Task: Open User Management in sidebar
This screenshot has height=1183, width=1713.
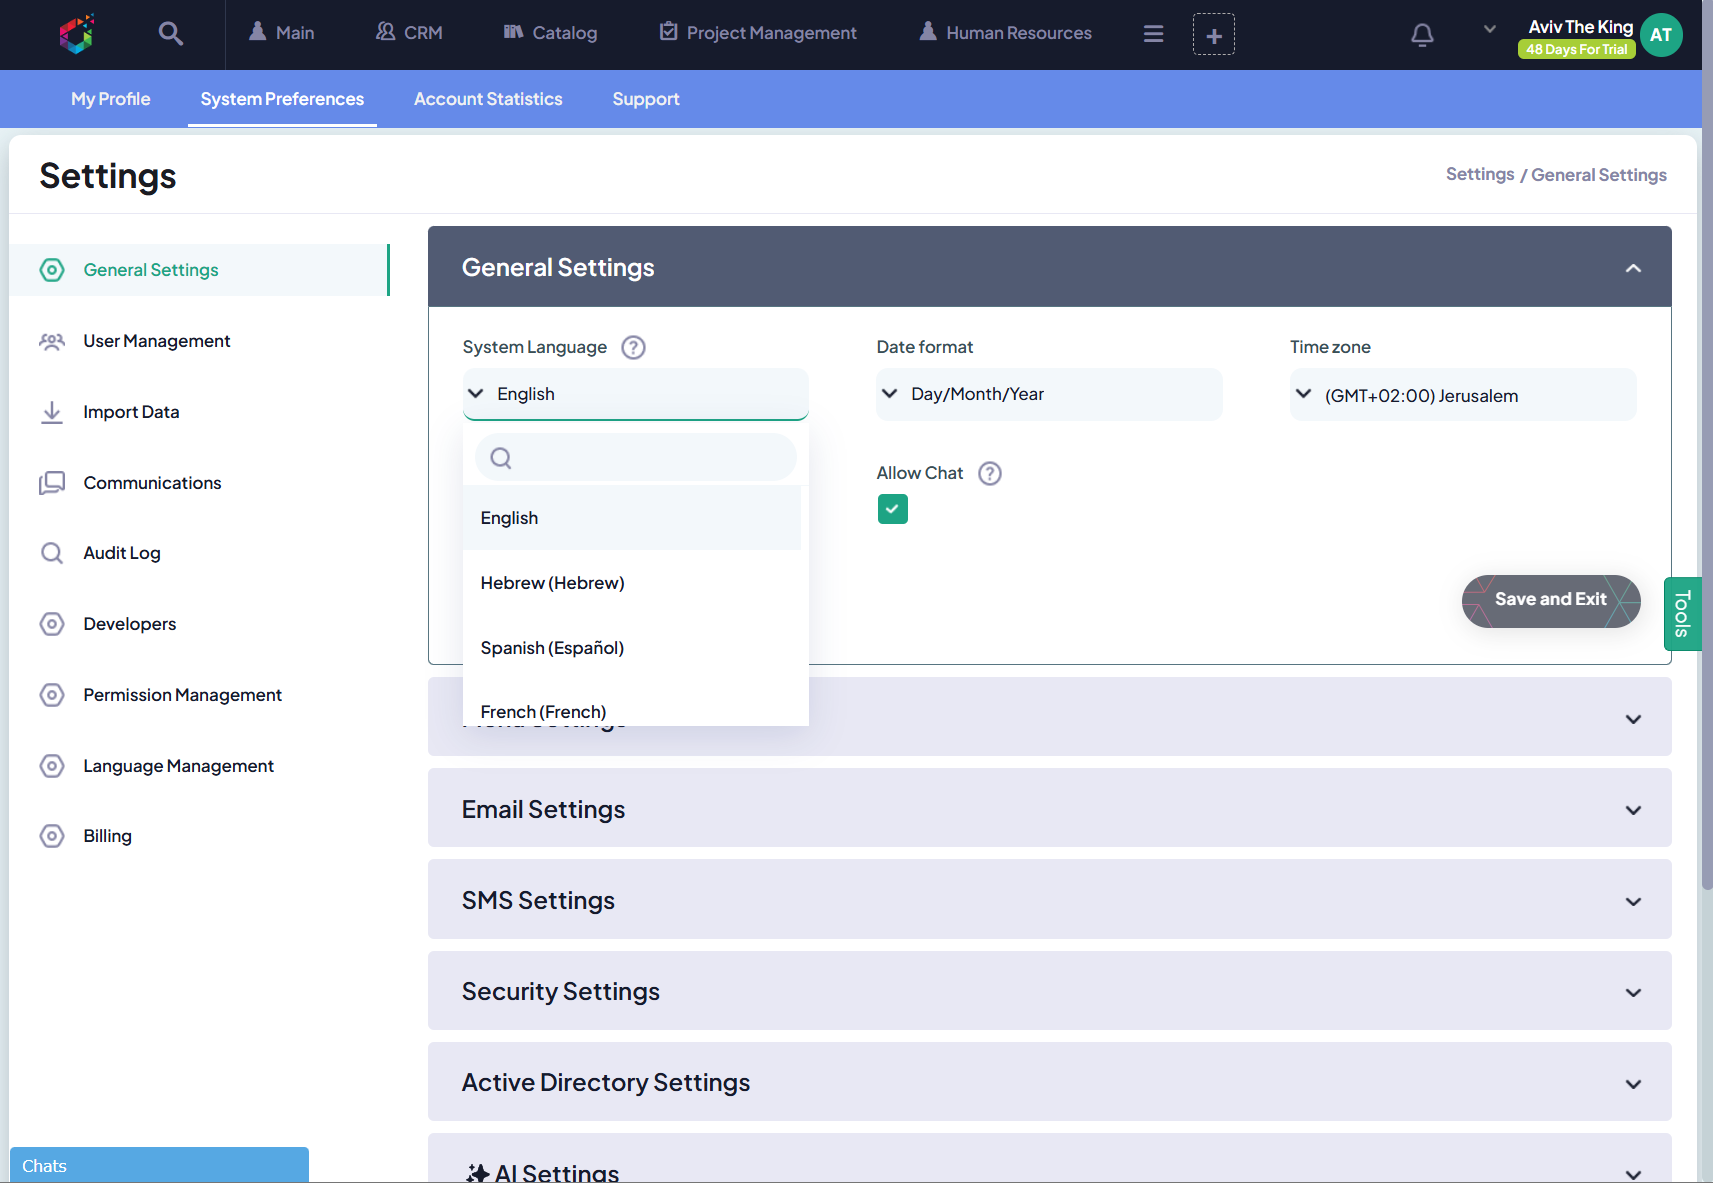Action: point(157,341)
